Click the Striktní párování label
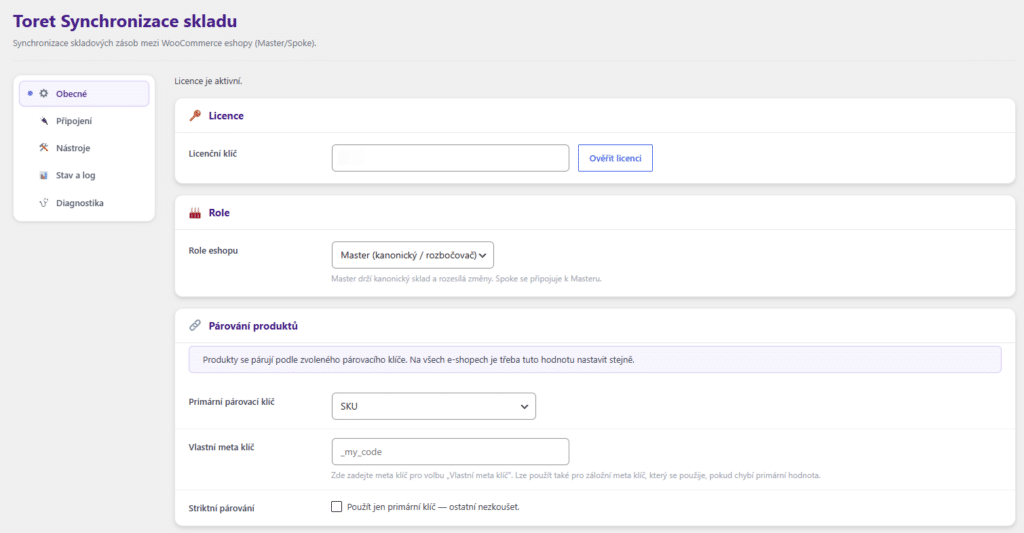 (x=221, y=508)
